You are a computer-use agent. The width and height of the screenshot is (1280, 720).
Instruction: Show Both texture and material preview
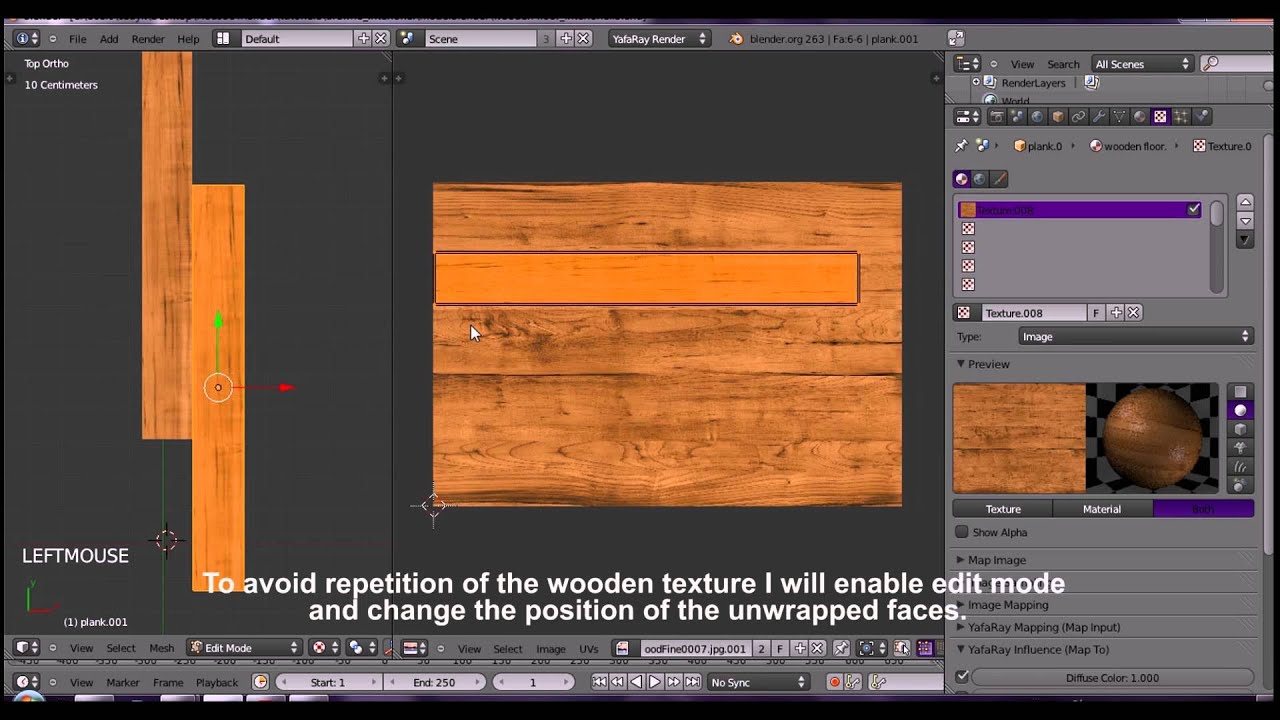(x=1203, y=509)
